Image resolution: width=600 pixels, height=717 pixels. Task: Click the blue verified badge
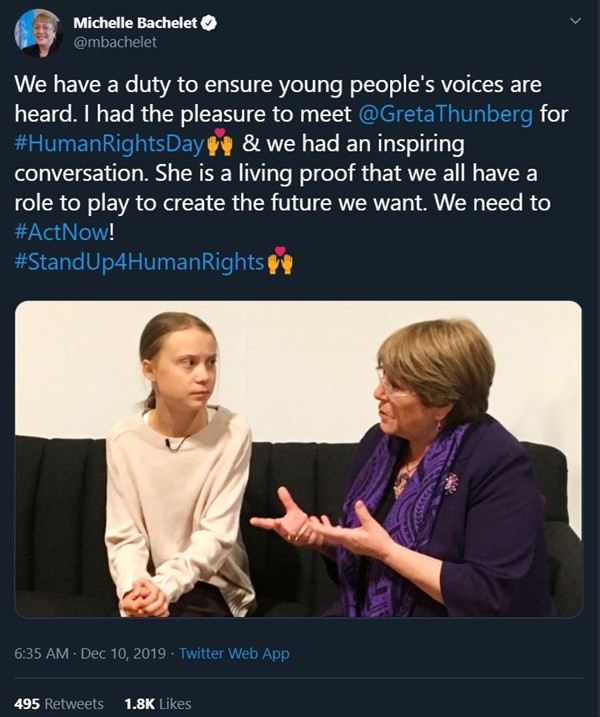click(209, 22)
